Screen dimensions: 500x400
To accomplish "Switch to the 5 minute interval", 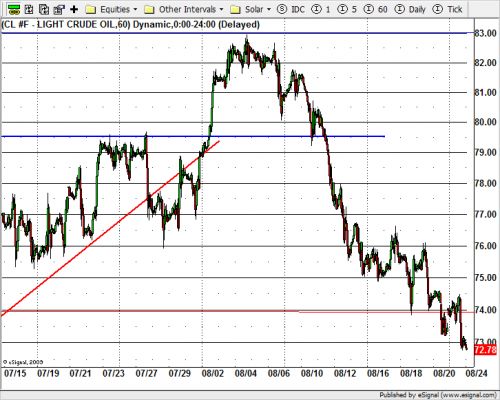I will (347, 9).
